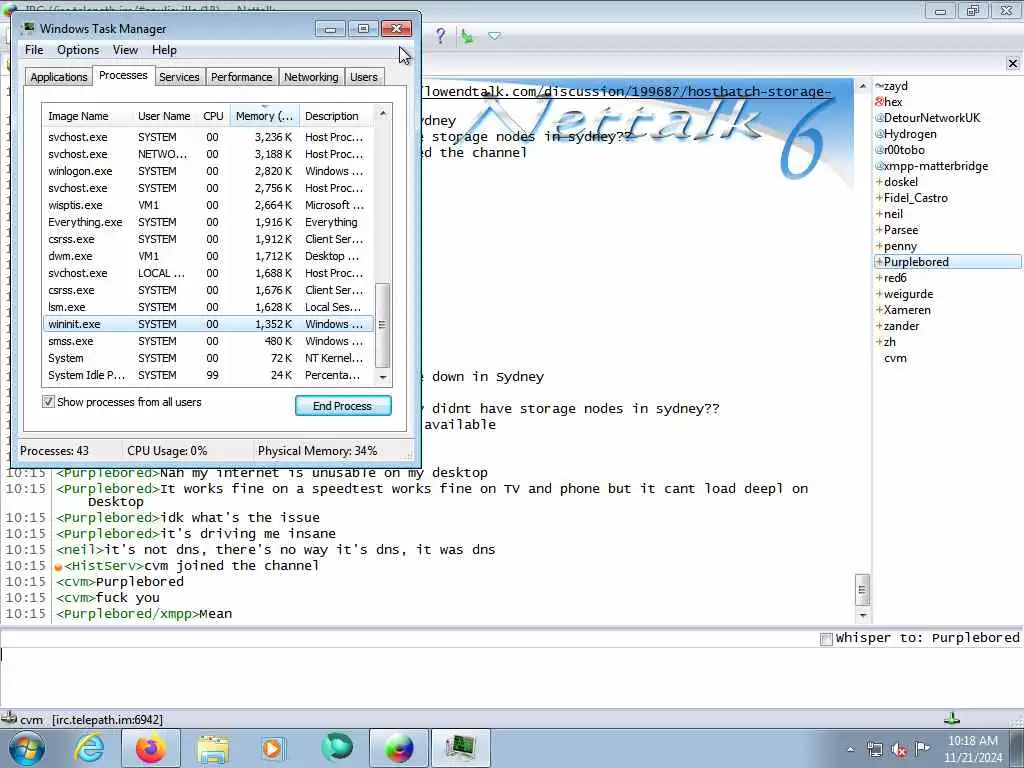Switch to the Performance tab
1024x768 pixels.
(241, 77)
